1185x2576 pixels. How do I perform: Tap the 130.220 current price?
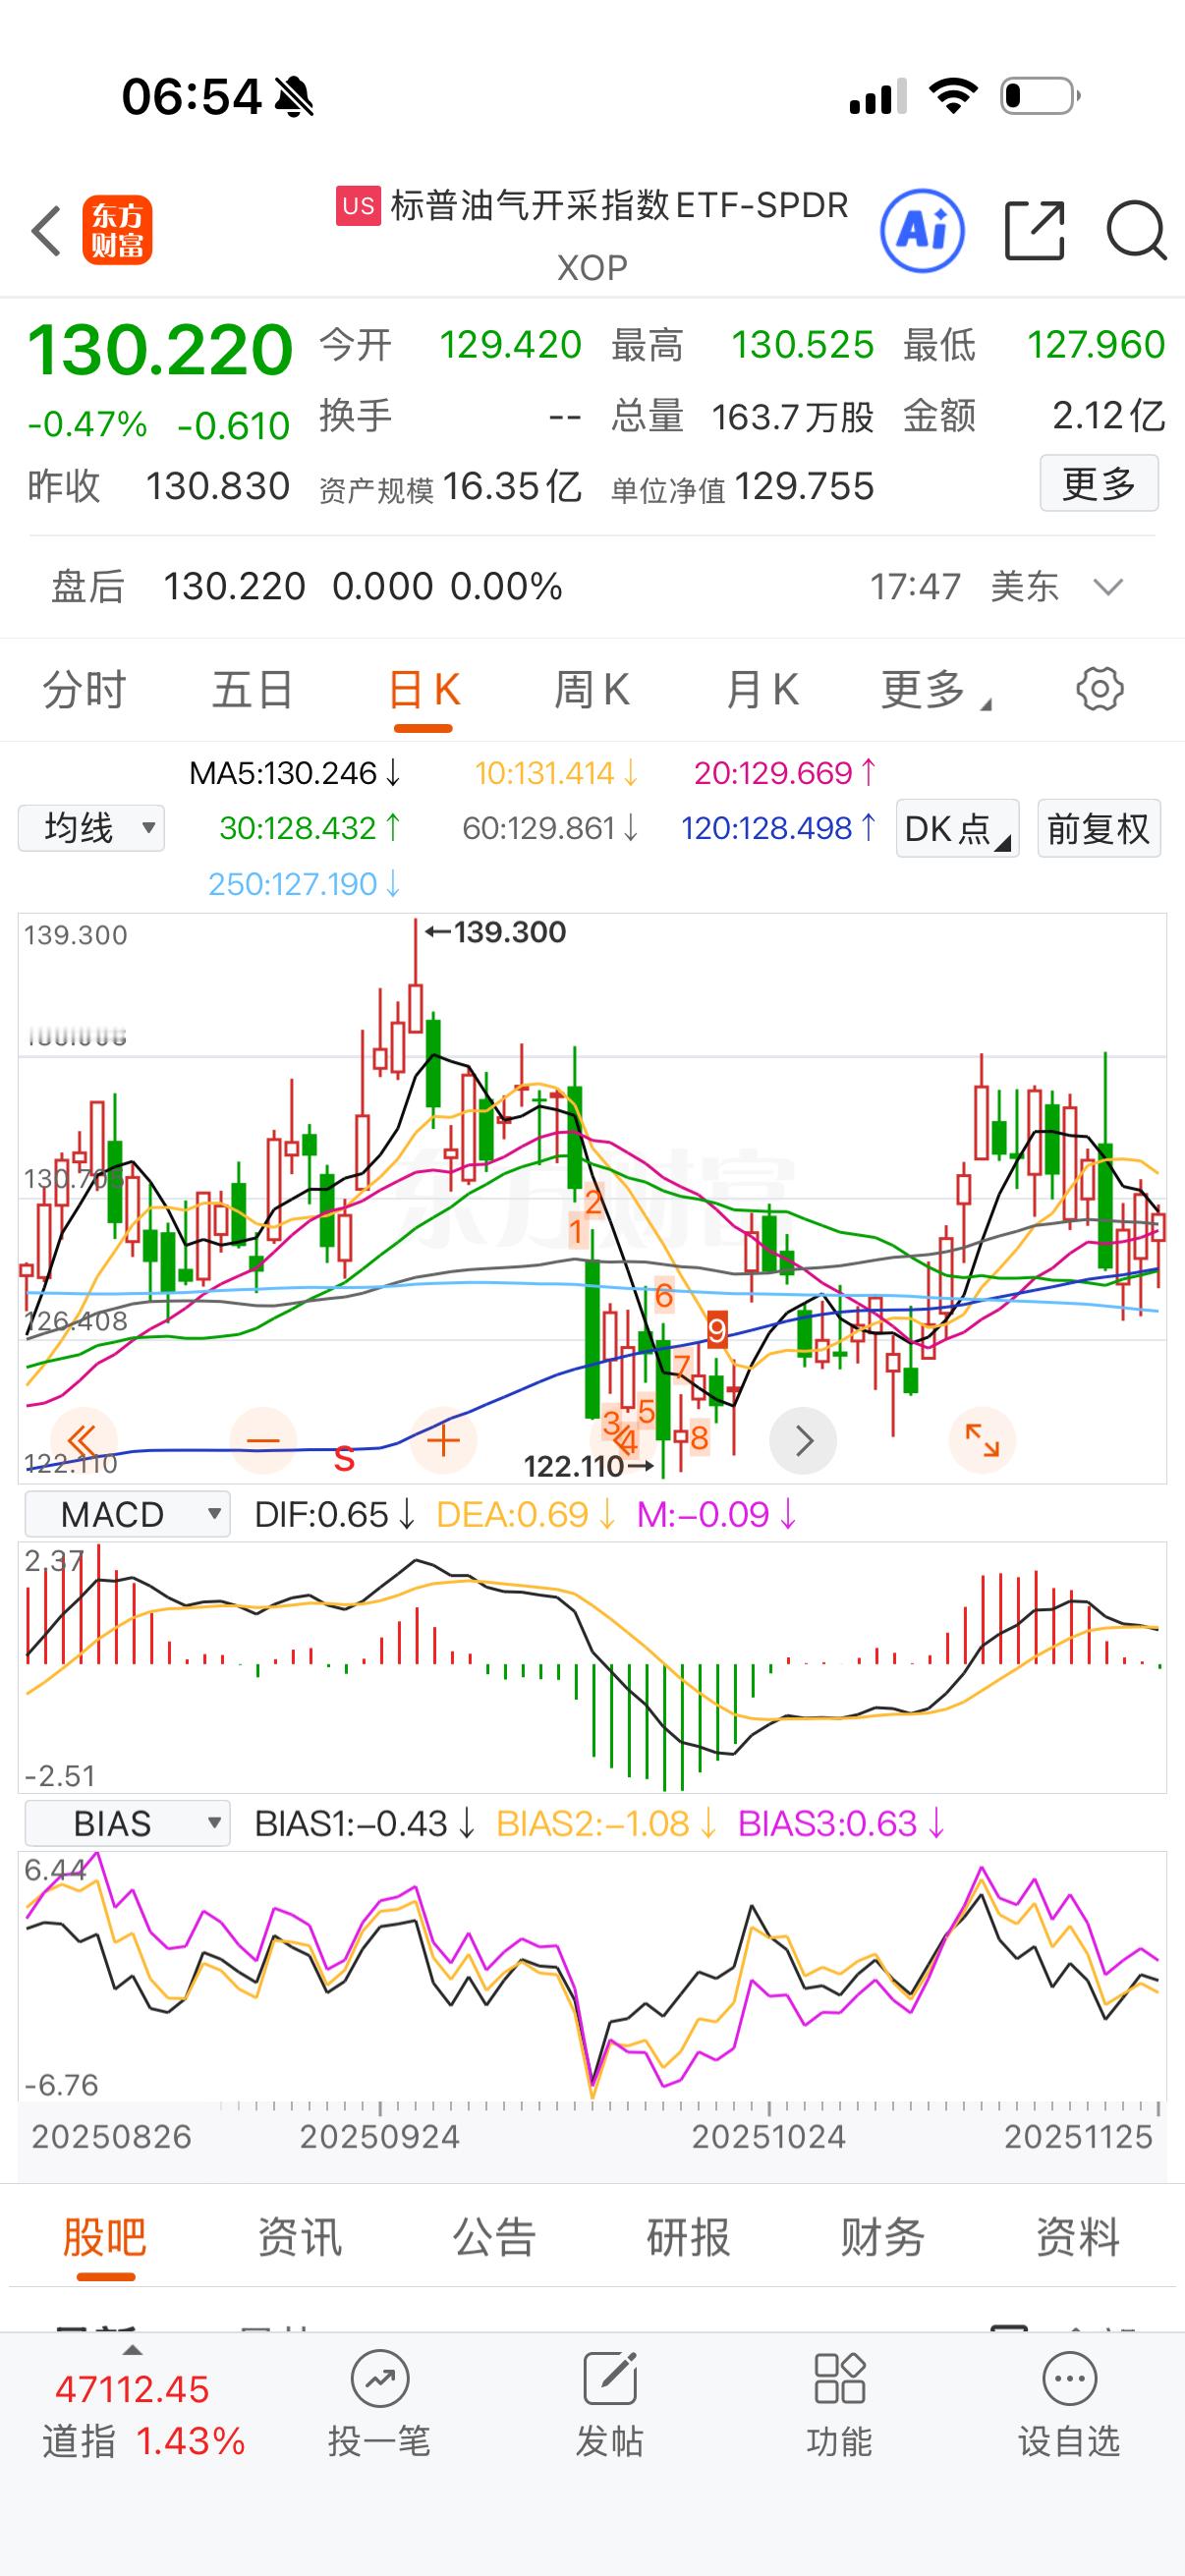click(160, 350)
